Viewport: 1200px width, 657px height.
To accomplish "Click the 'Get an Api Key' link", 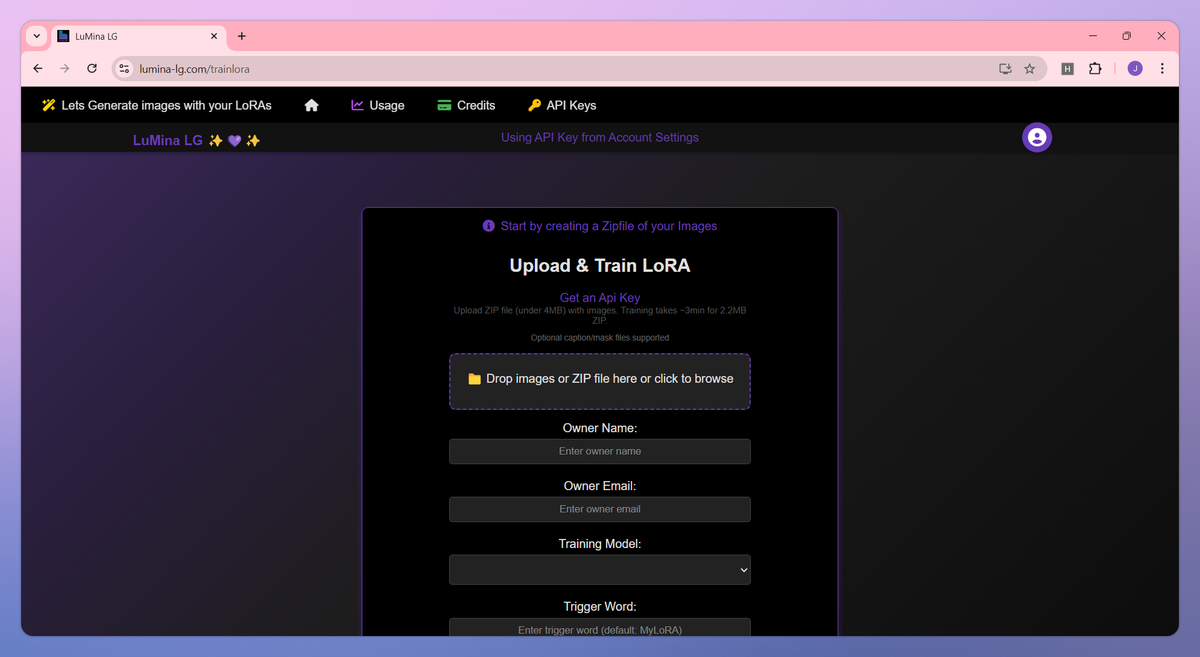I will 600,298.
